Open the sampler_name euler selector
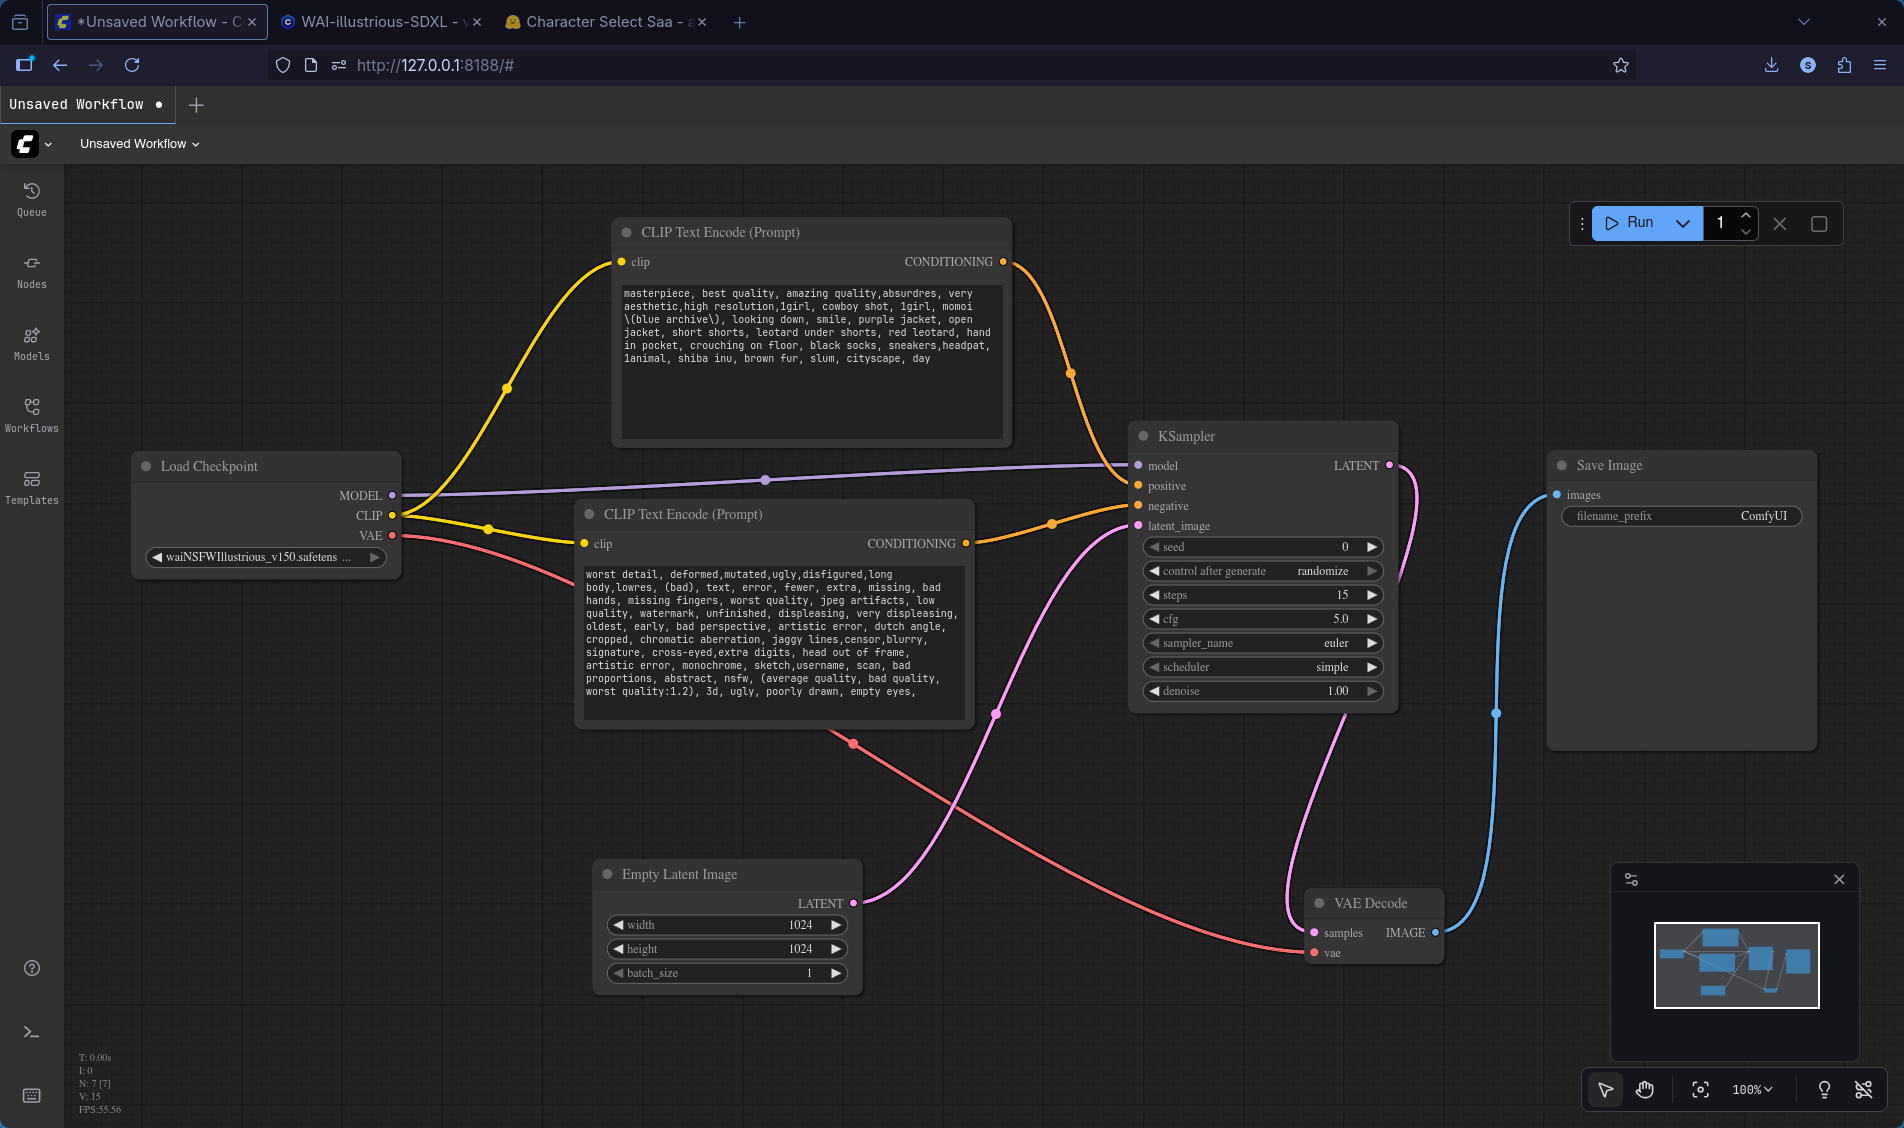Image resolution: width=1904 pixels, height=1128 pixels. coord(1263,643)
